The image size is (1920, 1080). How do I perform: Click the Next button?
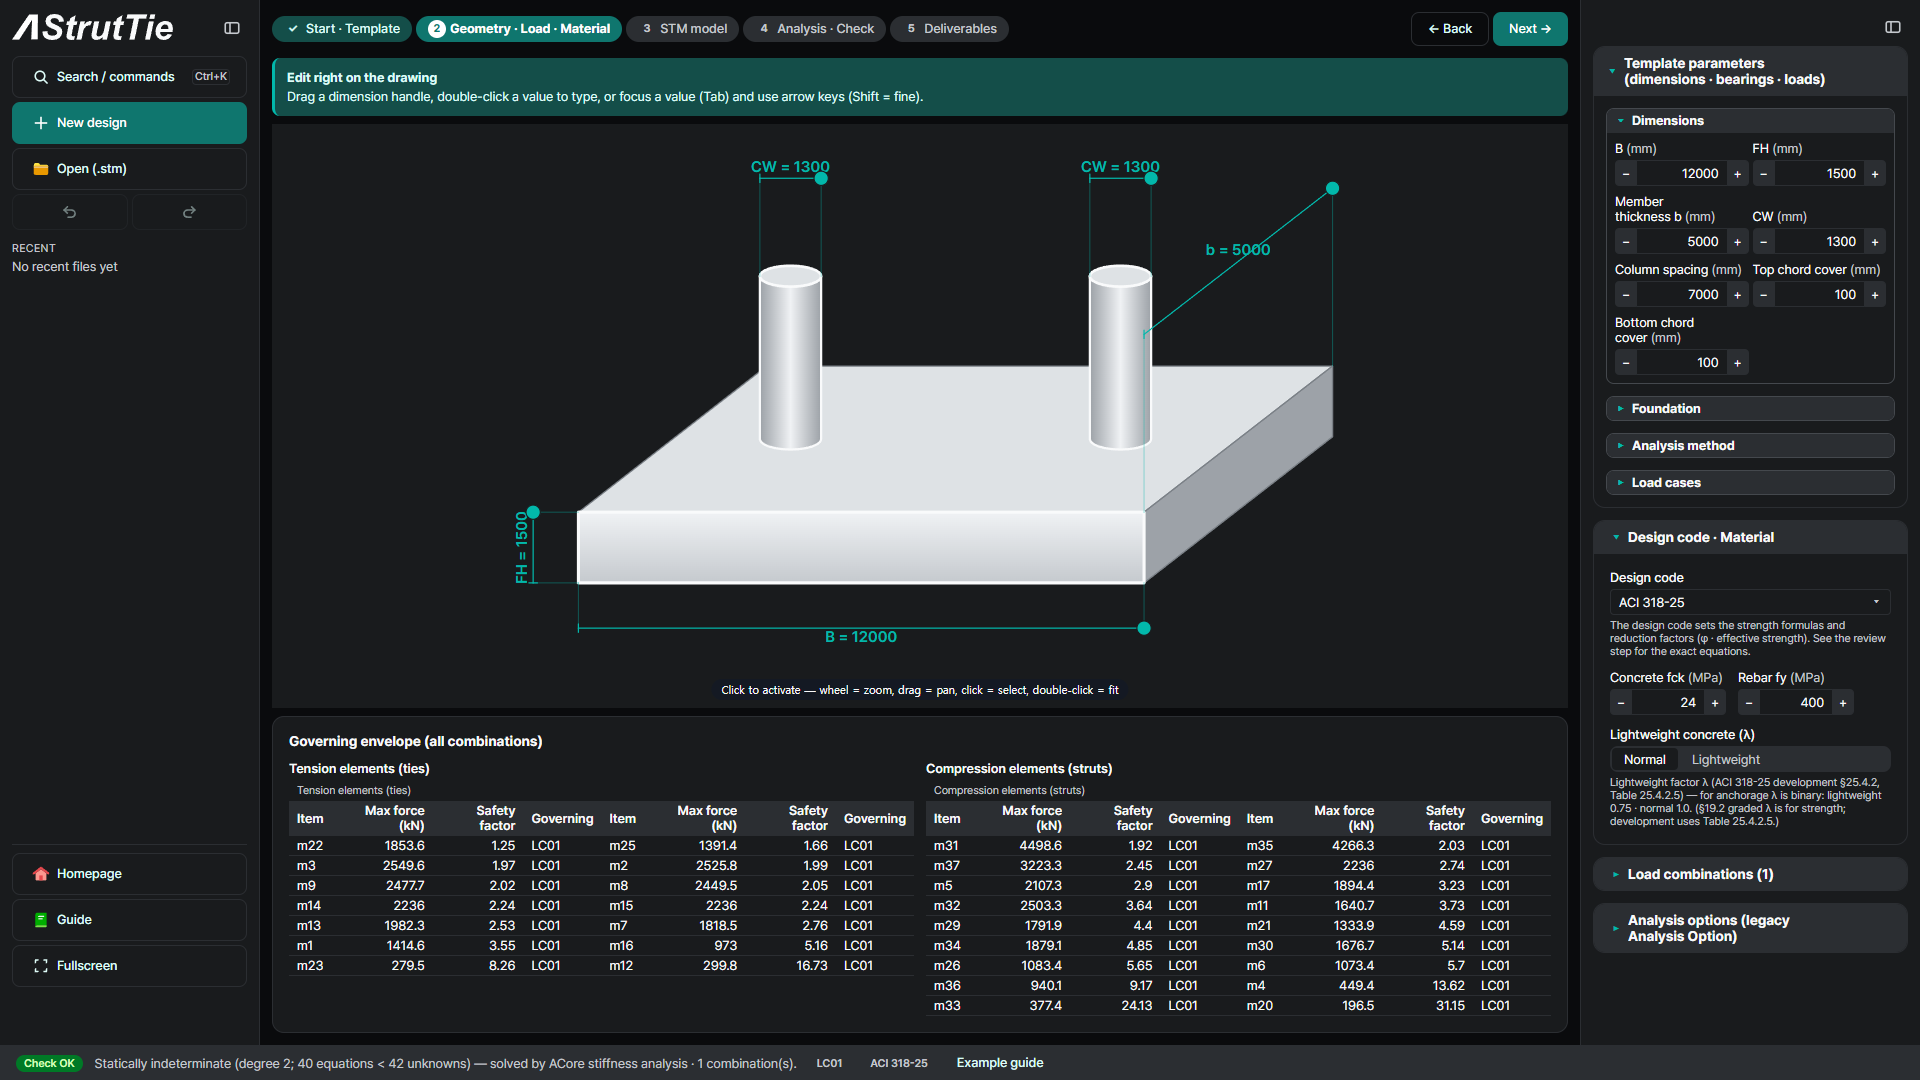click(1530, 29)
